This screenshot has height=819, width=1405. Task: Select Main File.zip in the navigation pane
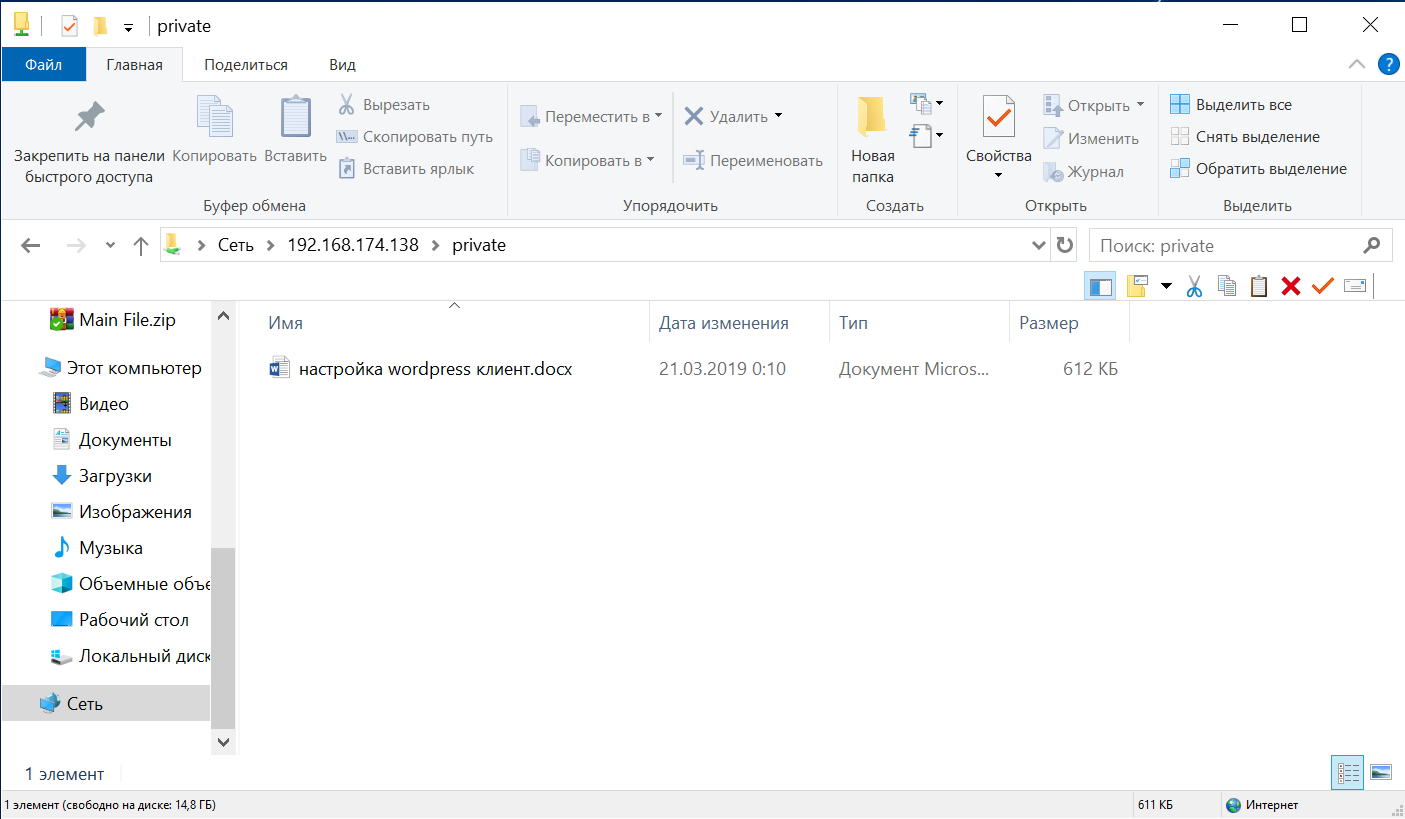click(113, 320)
